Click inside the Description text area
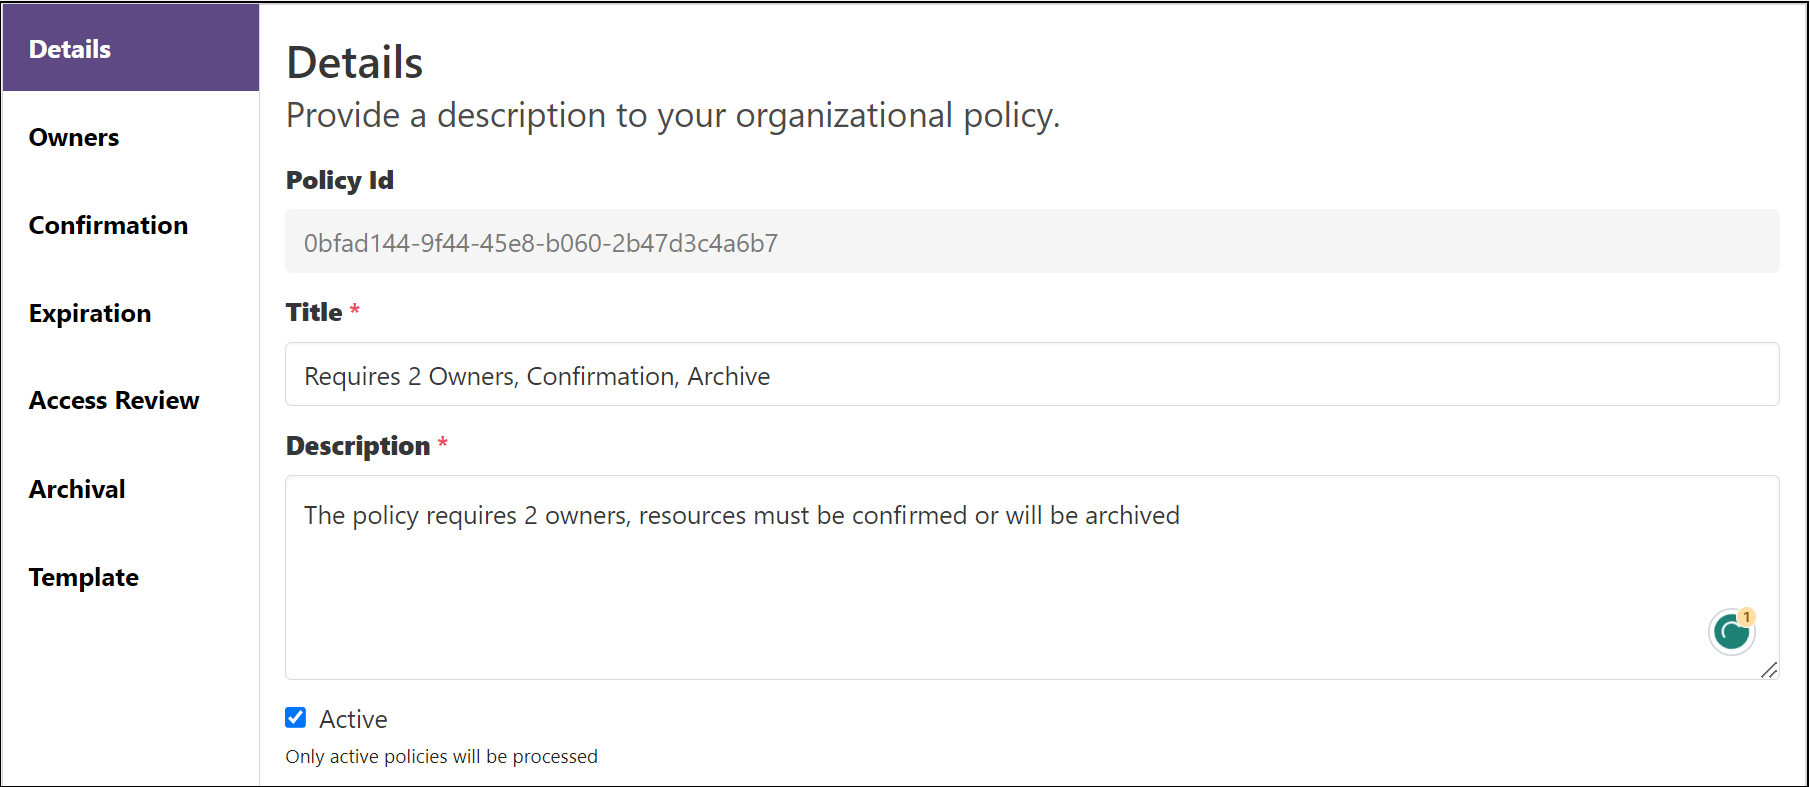1810x787 pixels. point(1000,580)
